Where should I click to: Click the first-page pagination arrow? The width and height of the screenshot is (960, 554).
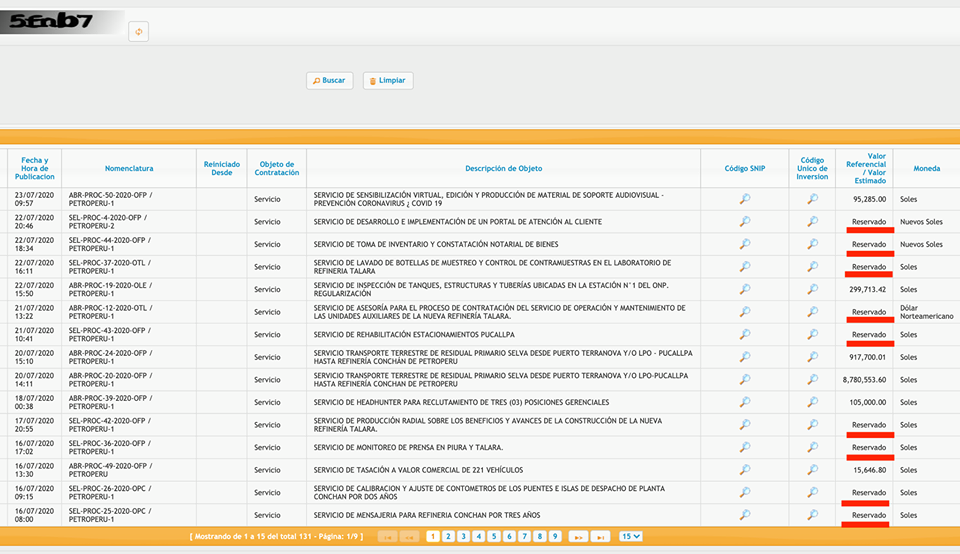(x=387, y=537)
